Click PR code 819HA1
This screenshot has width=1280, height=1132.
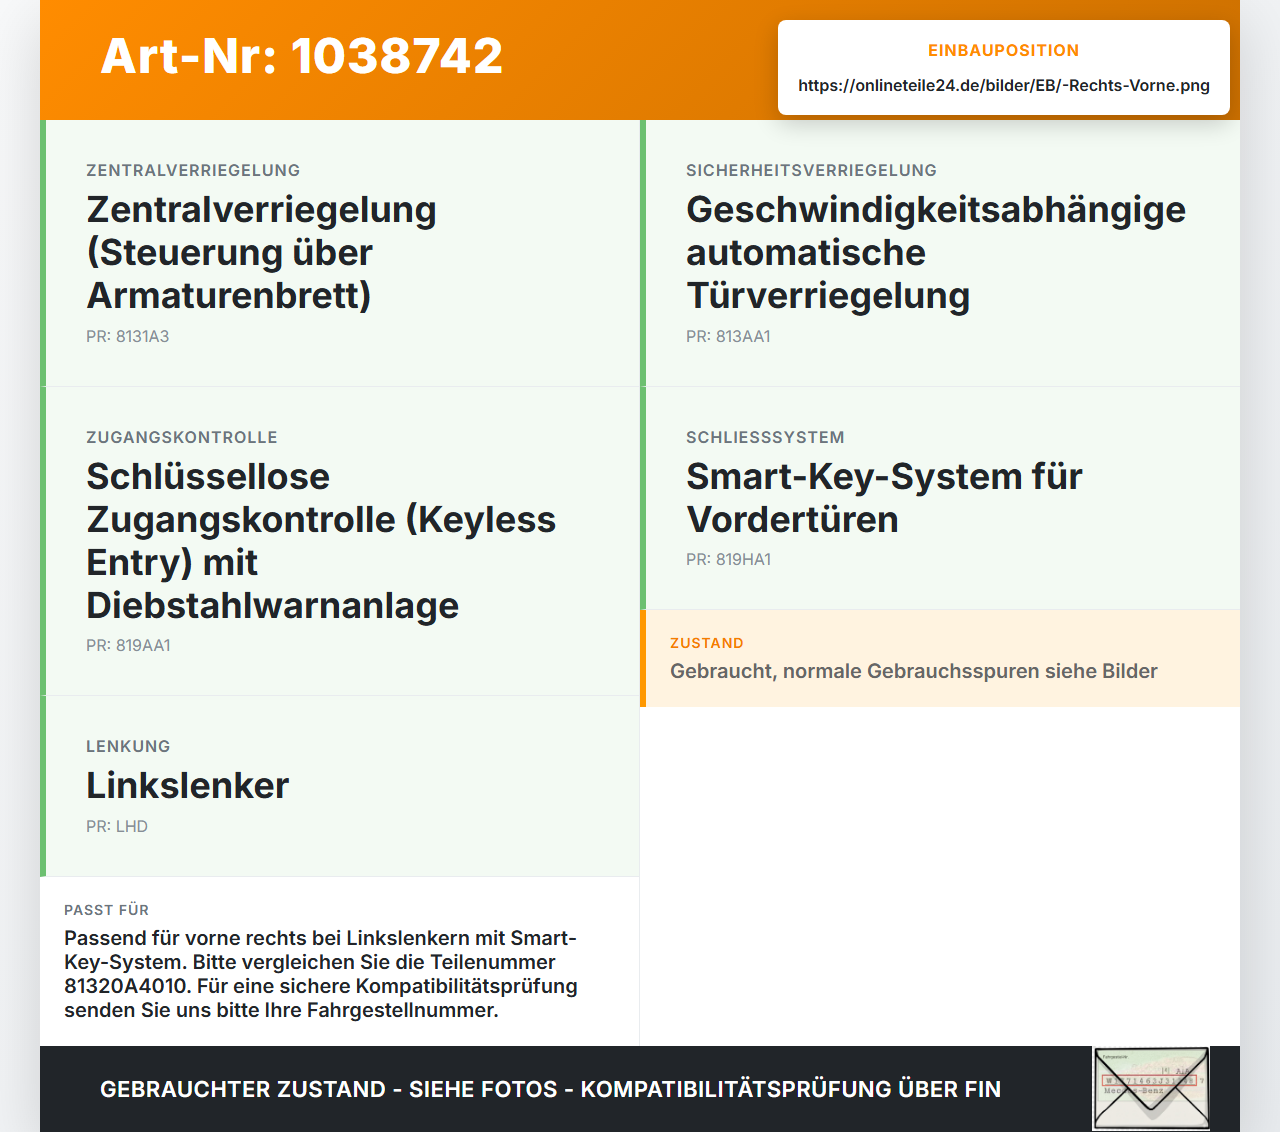tap(728, 559)
